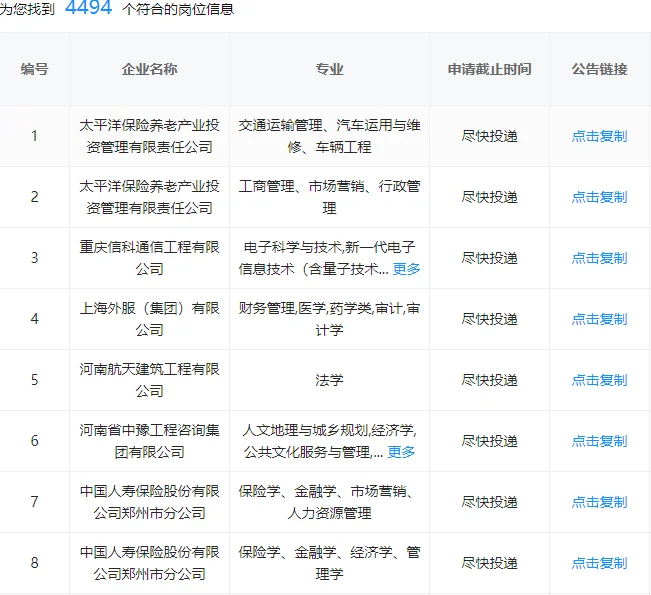651x595 pixels.
Task: Click company name in row 1 太平洋保险养老产业
Action: tap(149, 136)
